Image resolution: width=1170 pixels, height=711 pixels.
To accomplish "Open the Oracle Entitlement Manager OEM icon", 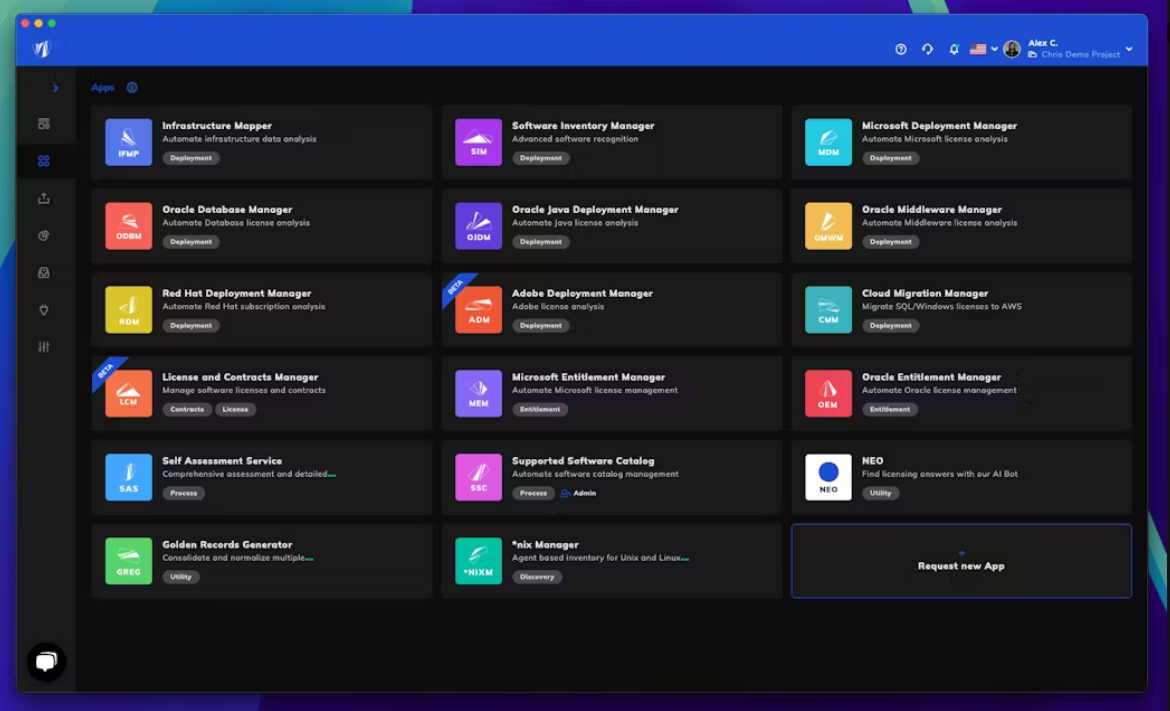I will [828, 393].
